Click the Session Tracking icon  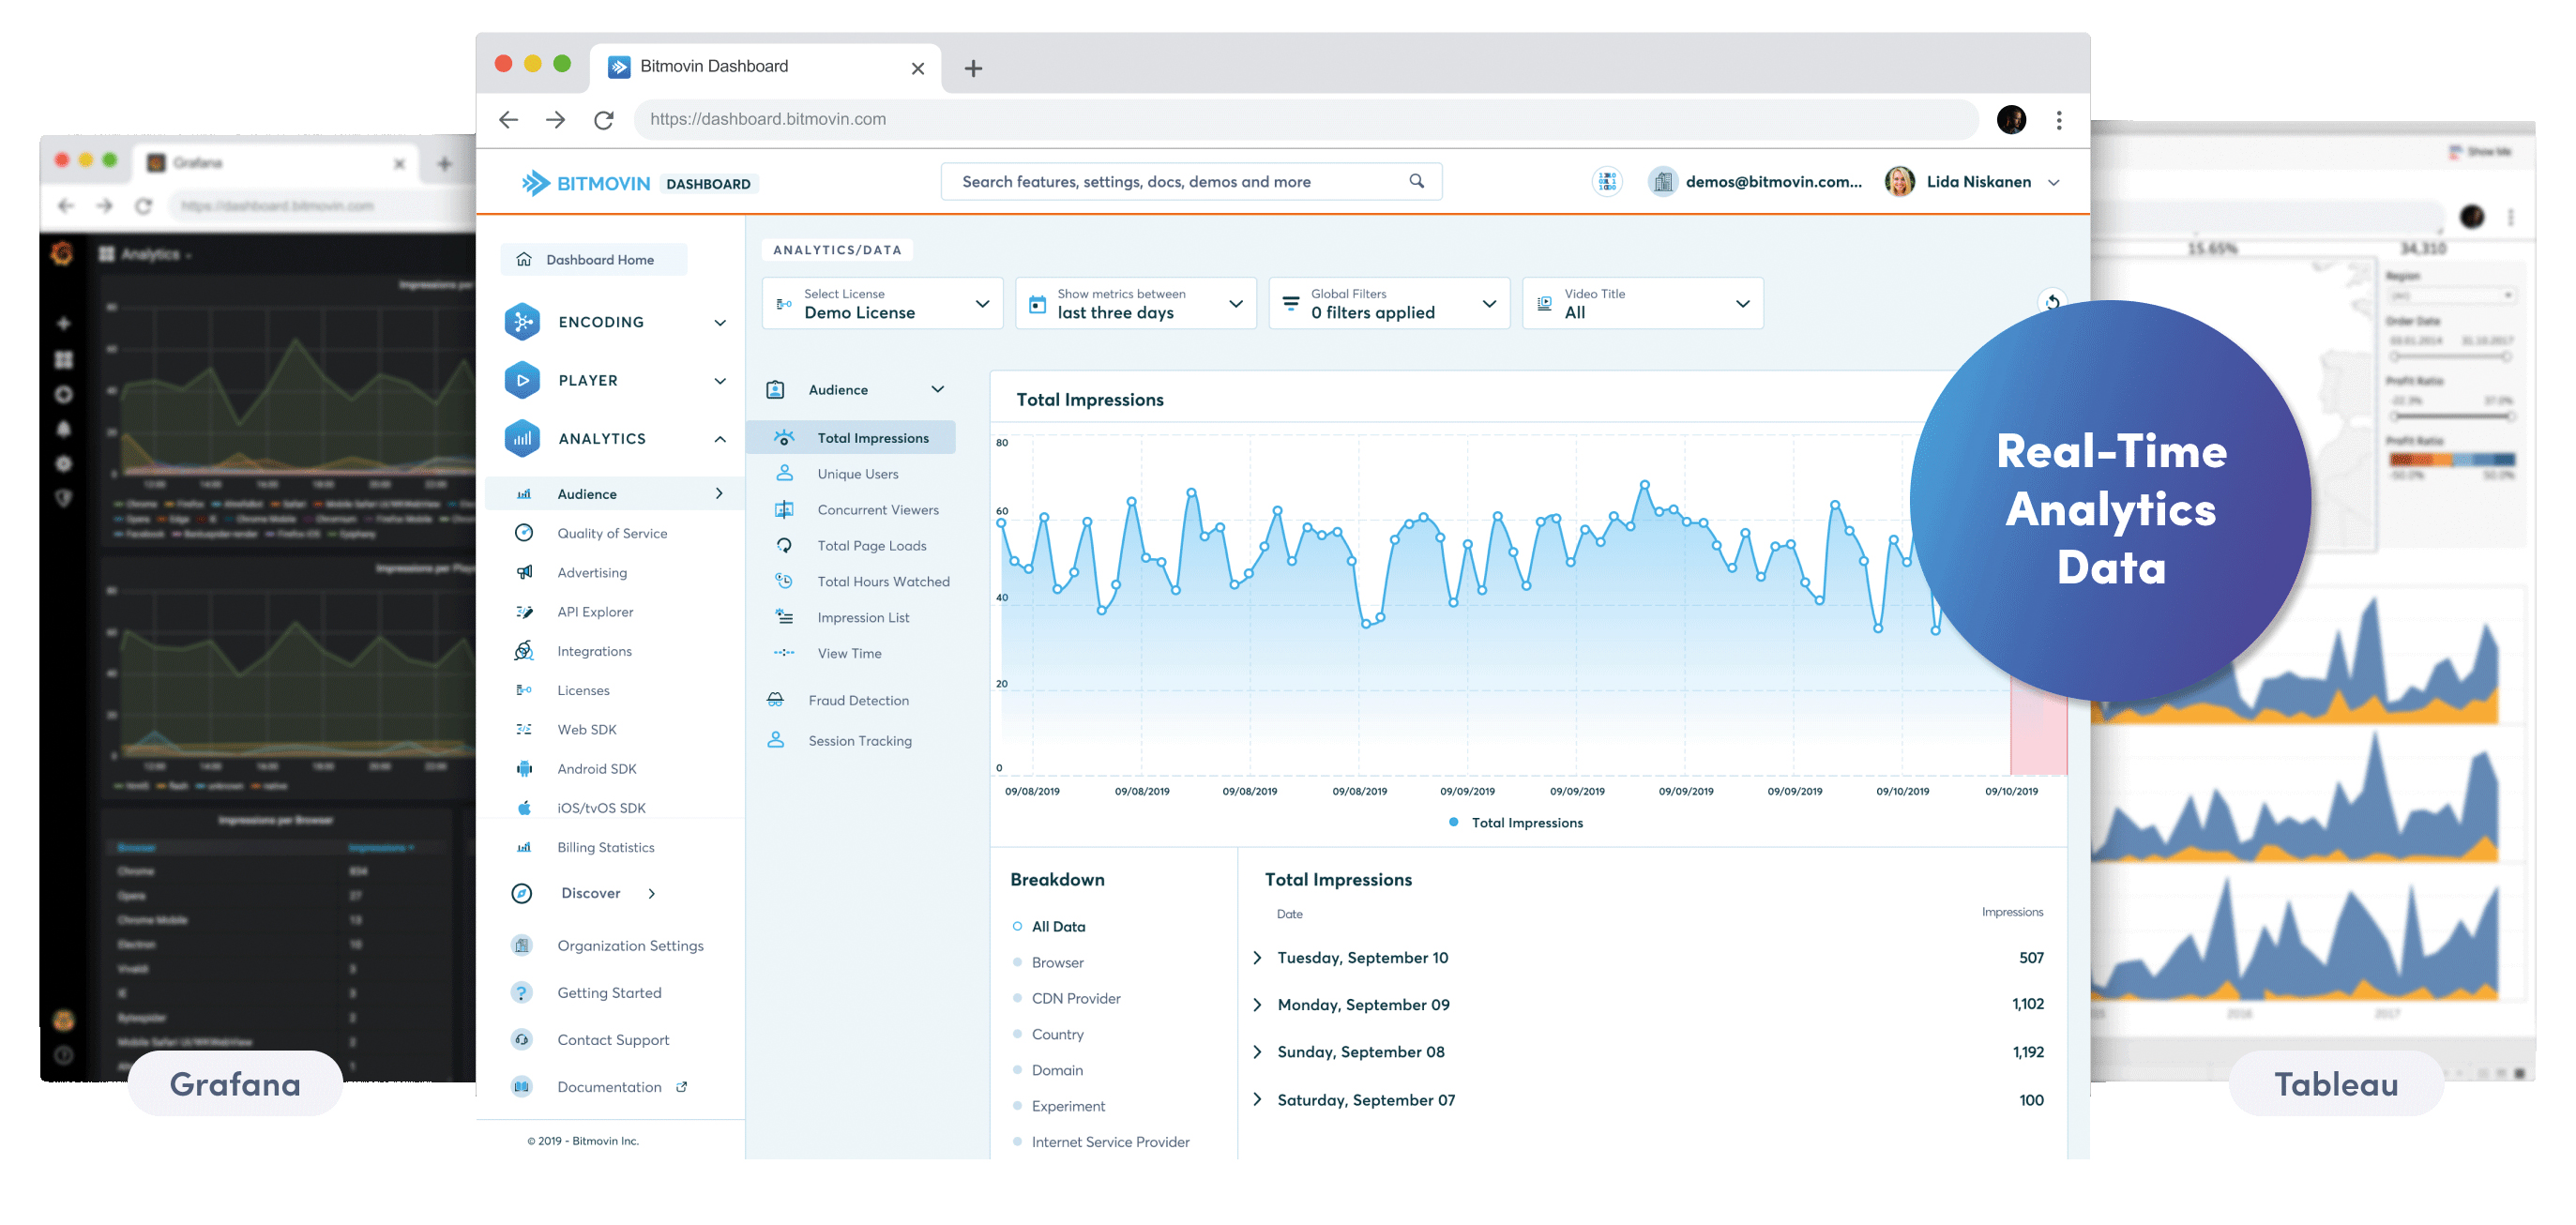coord(775,740)
